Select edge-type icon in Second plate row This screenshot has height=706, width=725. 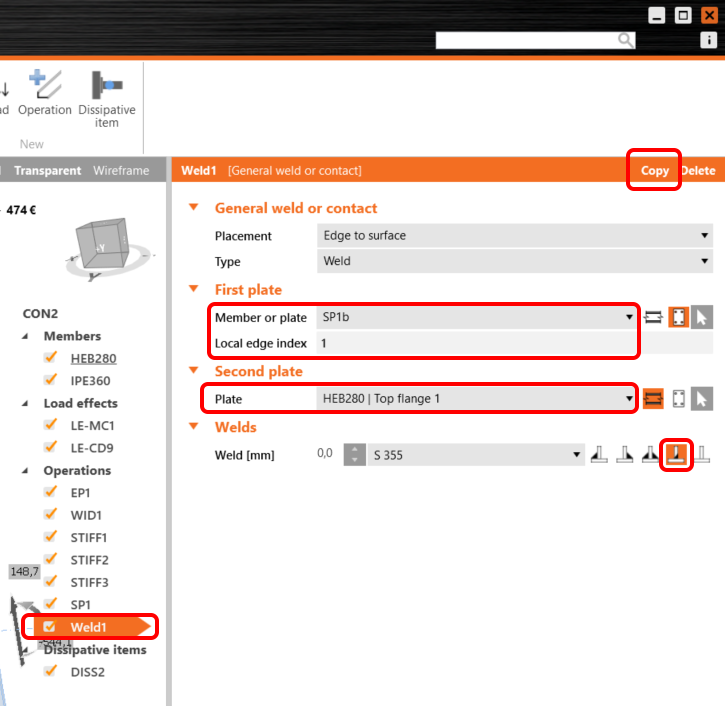click(x=653, y=399)
